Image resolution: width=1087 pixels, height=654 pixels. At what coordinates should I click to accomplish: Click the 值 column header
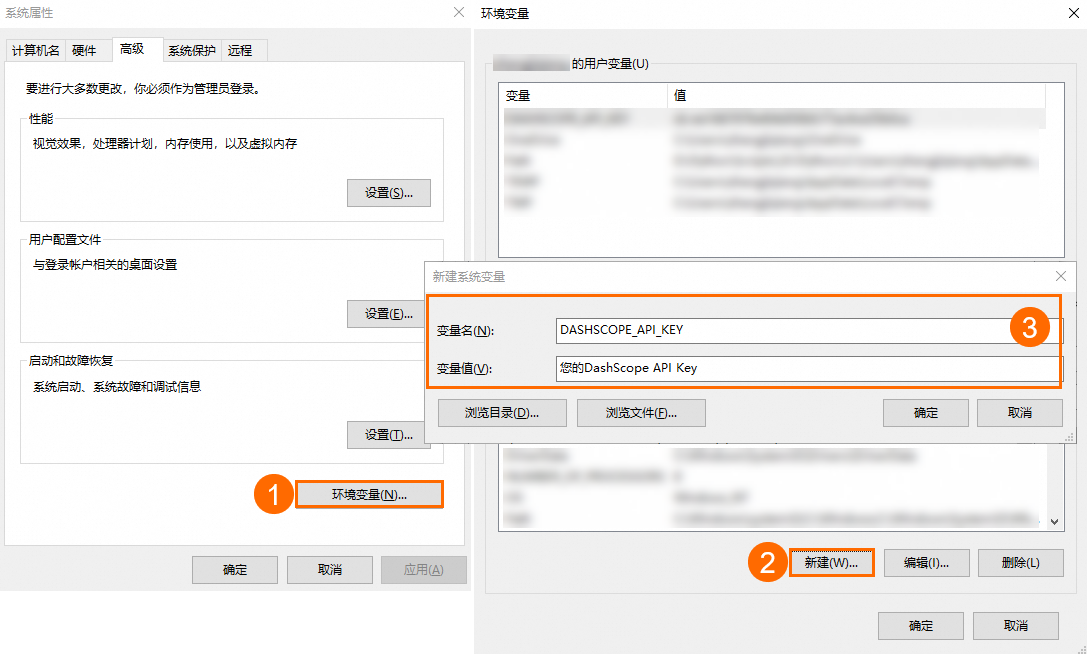(856, 96)
